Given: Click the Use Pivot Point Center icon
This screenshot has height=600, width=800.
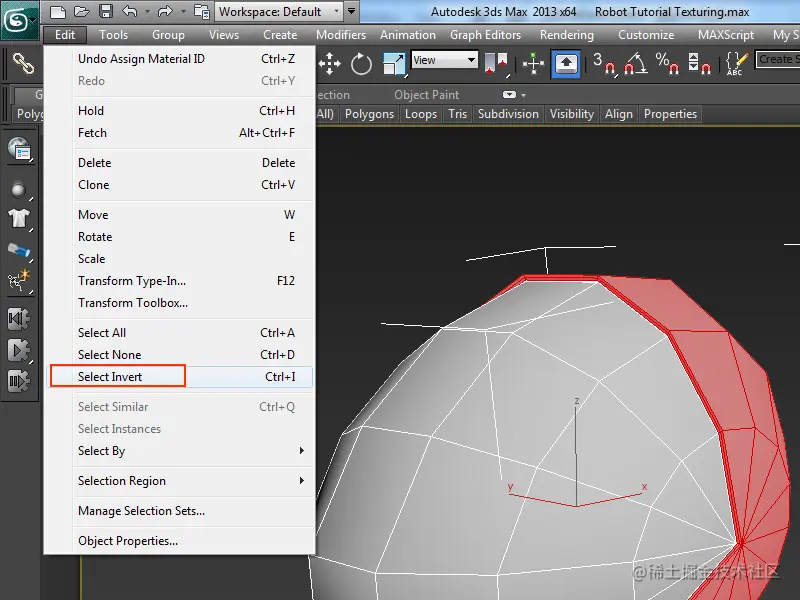Looking at the screenshot, I should pyautogui.click(x=496, y=64).
